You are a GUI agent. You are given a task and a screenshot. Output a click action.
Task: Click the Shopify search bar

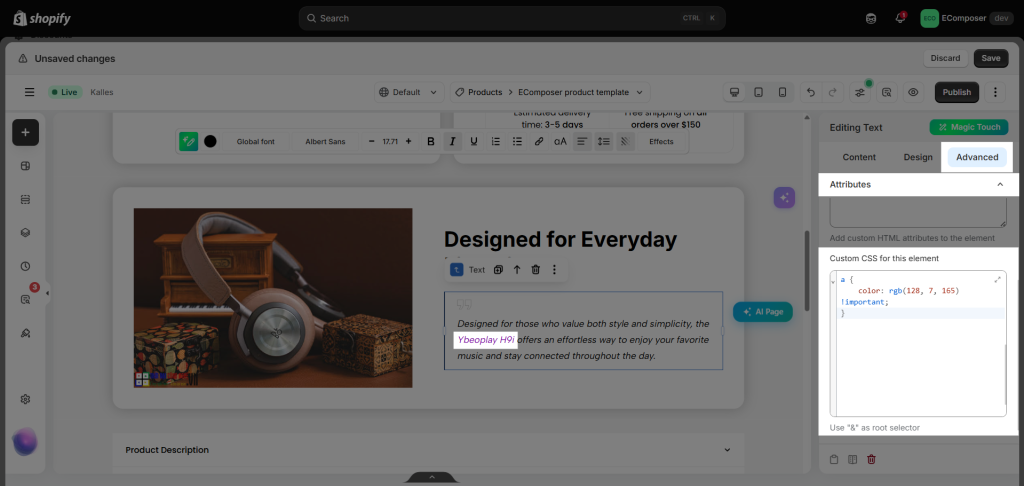click(512, 18)
